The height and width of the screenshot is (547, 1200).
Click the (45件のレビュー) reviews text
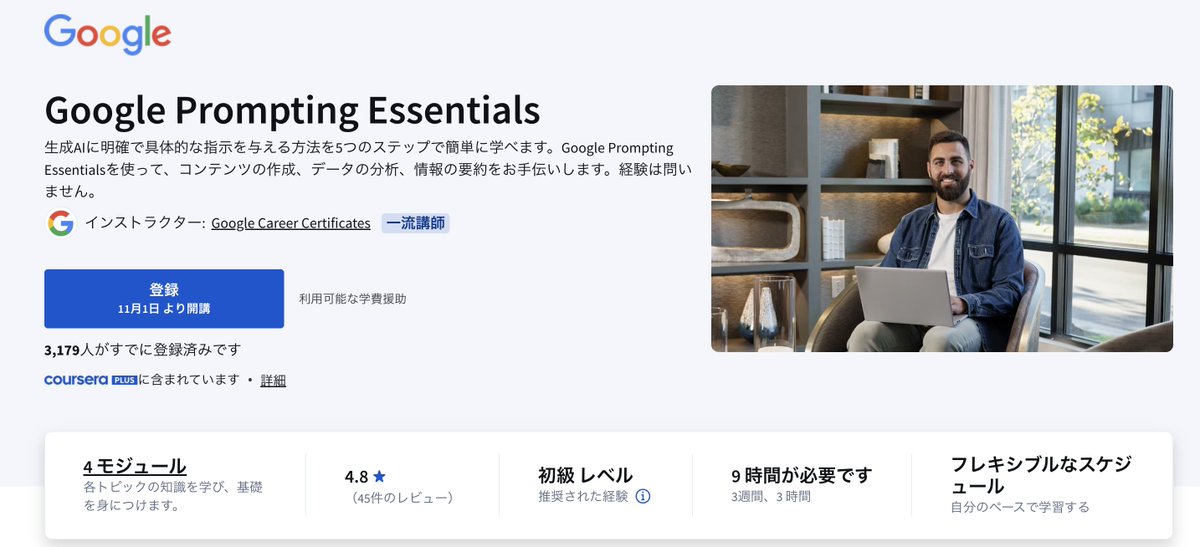click(x=400, y=497)
